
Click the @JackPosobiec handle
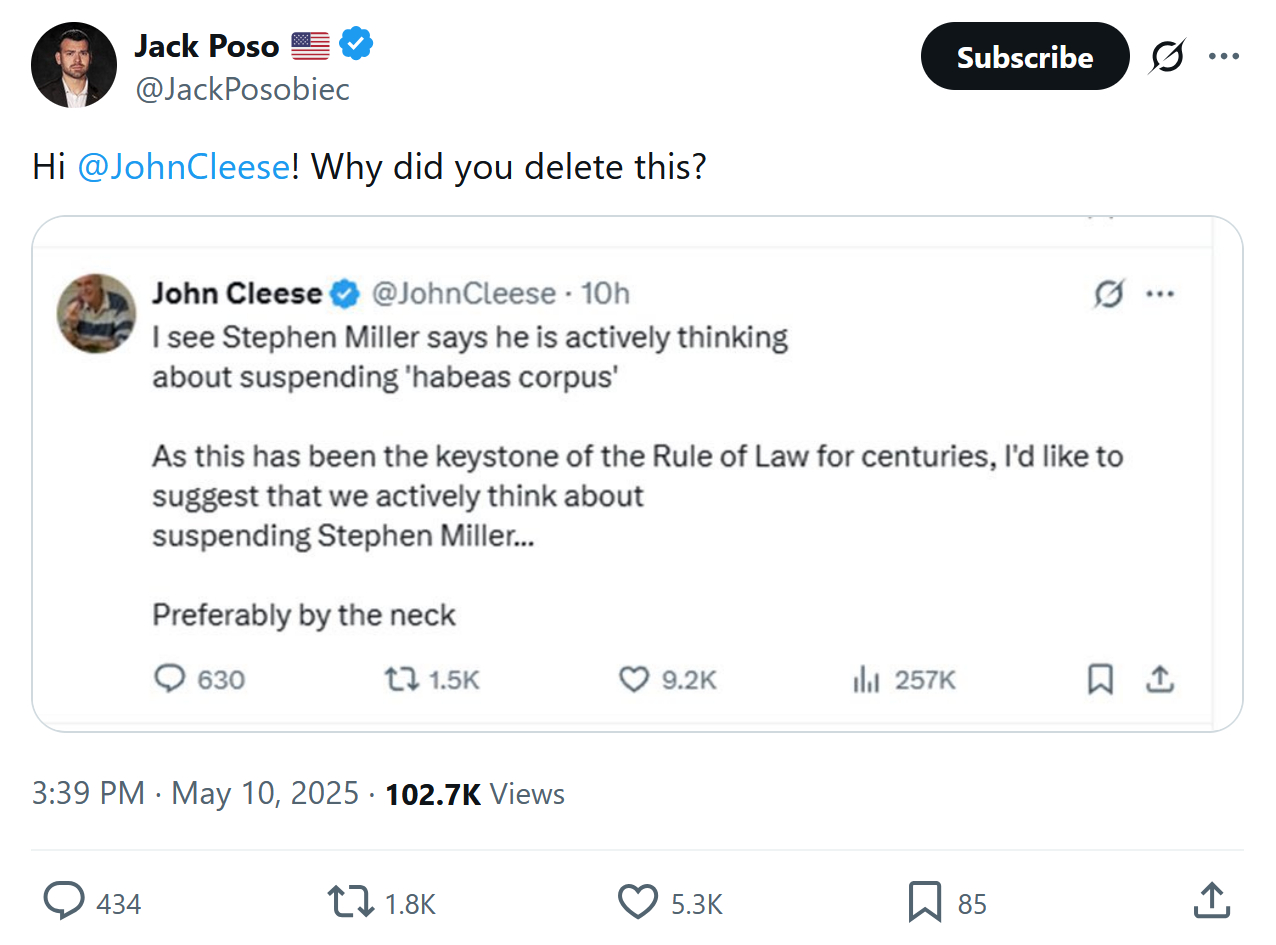[x=242, y=90]
